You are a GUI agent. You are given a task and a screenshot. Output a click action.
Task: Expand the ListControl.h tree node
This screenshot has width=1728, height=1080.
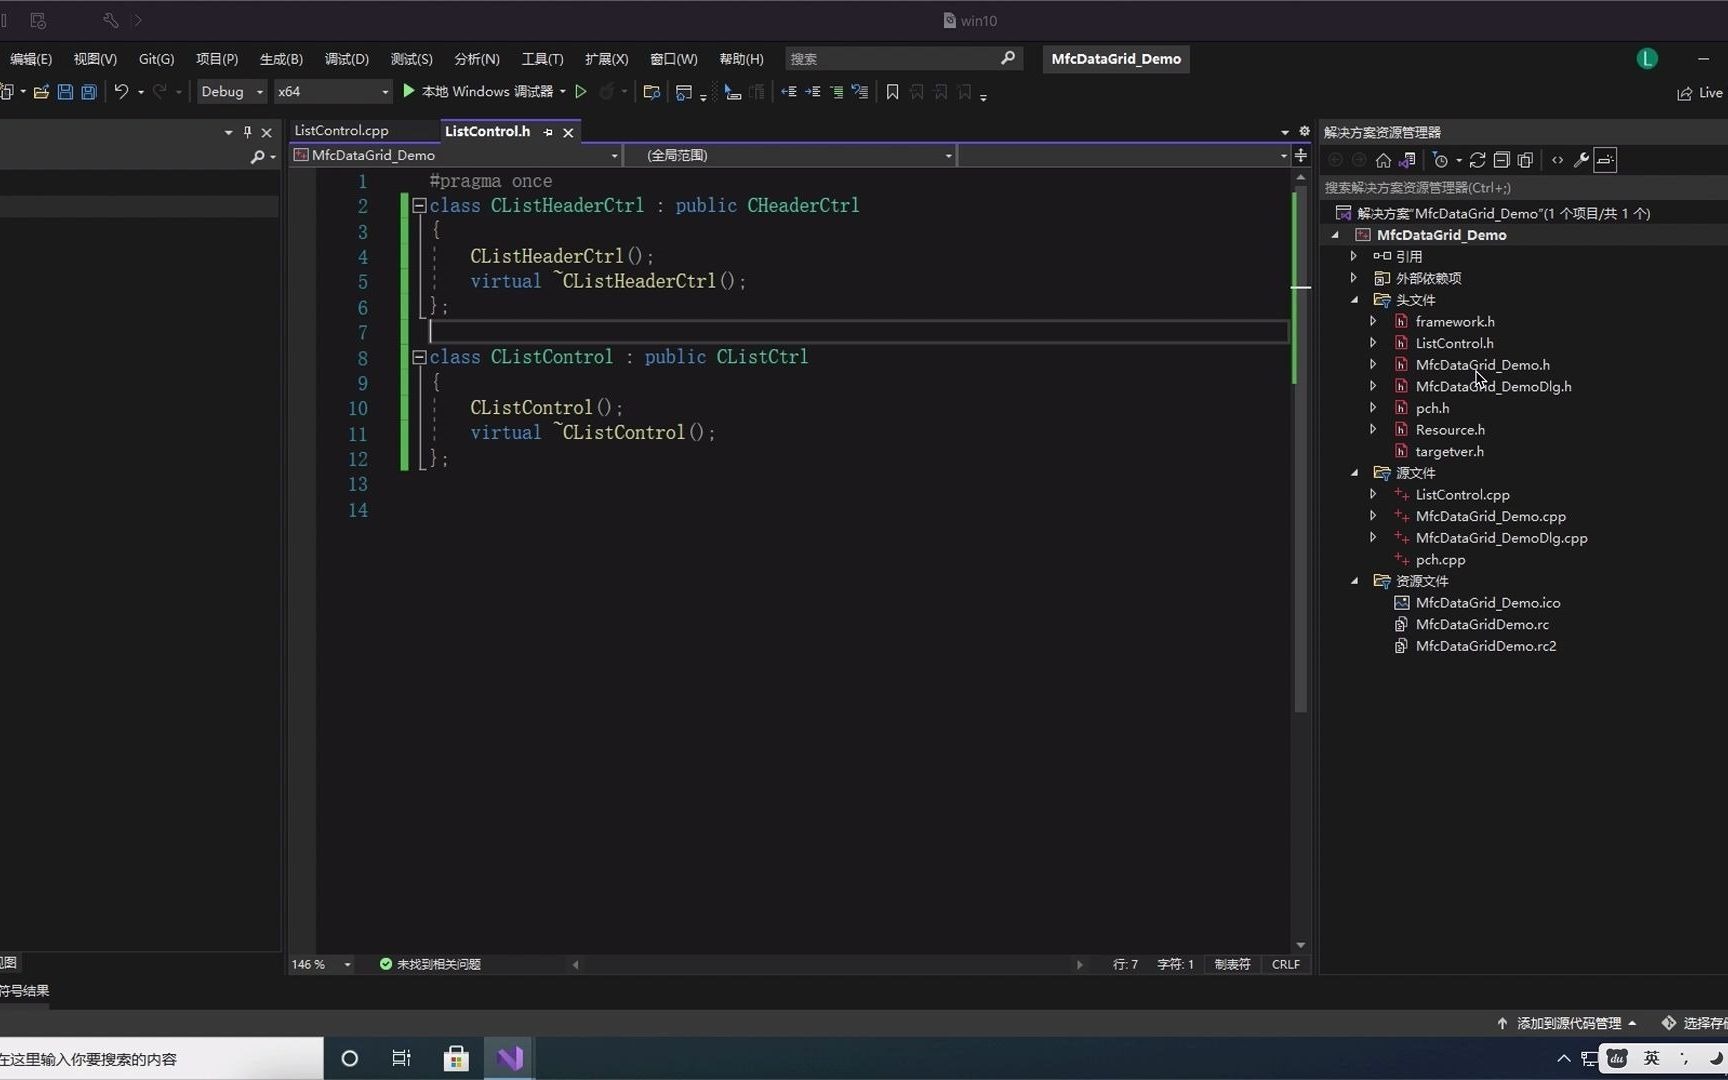pos(1373,343)
